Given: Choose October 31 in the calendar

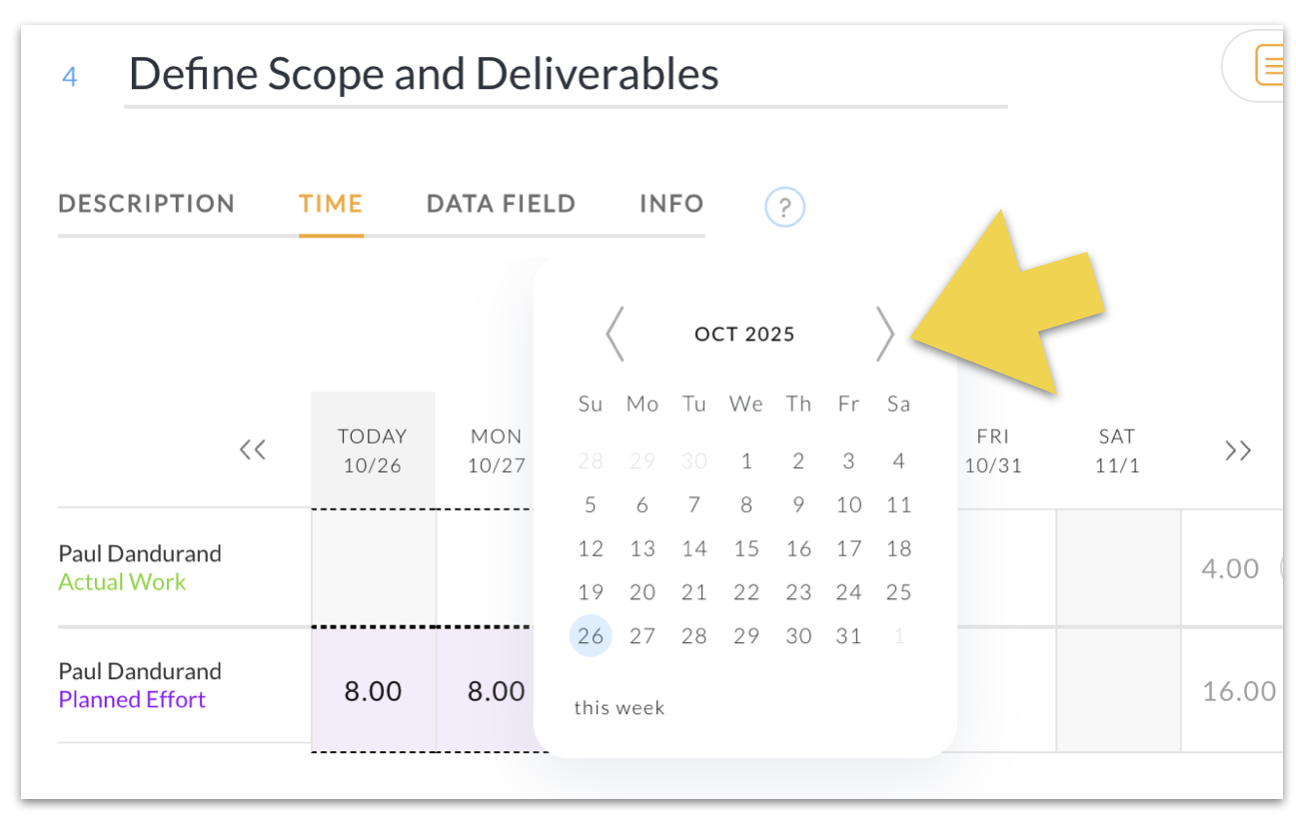Looking at the screenshot, I should click(849, 636).
